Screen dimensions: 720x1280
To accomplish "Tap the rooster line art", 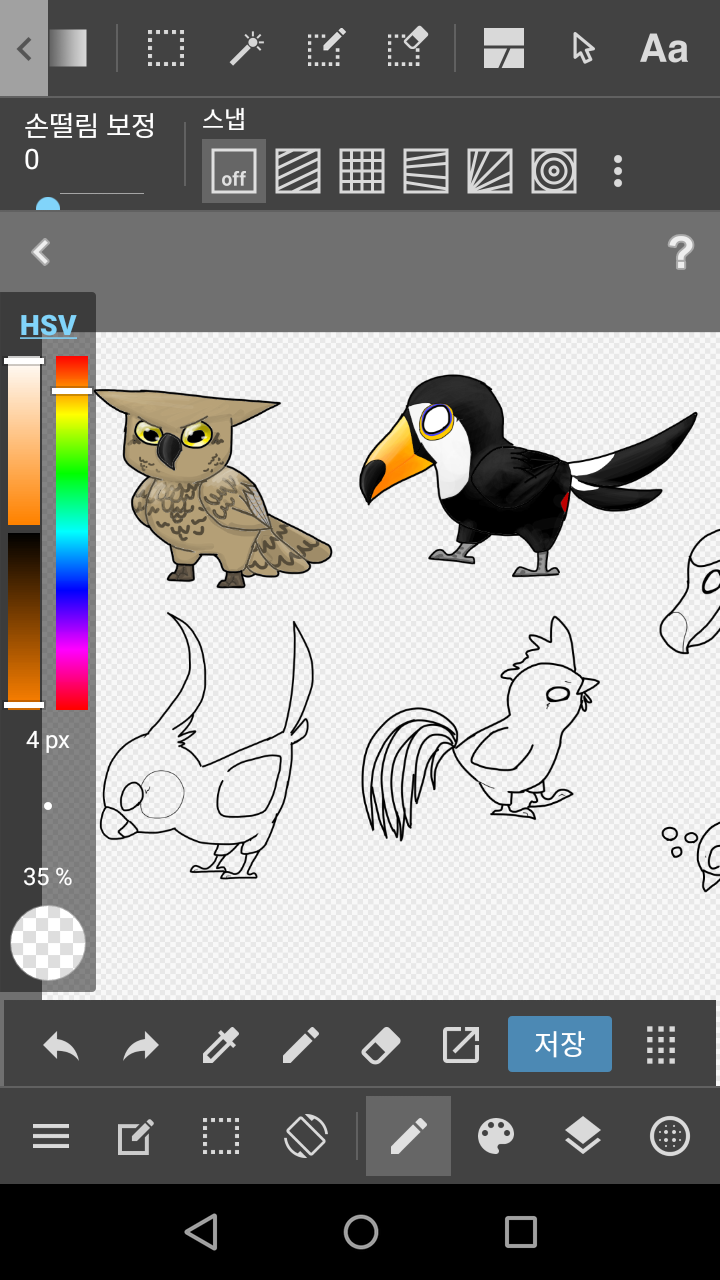I will coord(480,730).
